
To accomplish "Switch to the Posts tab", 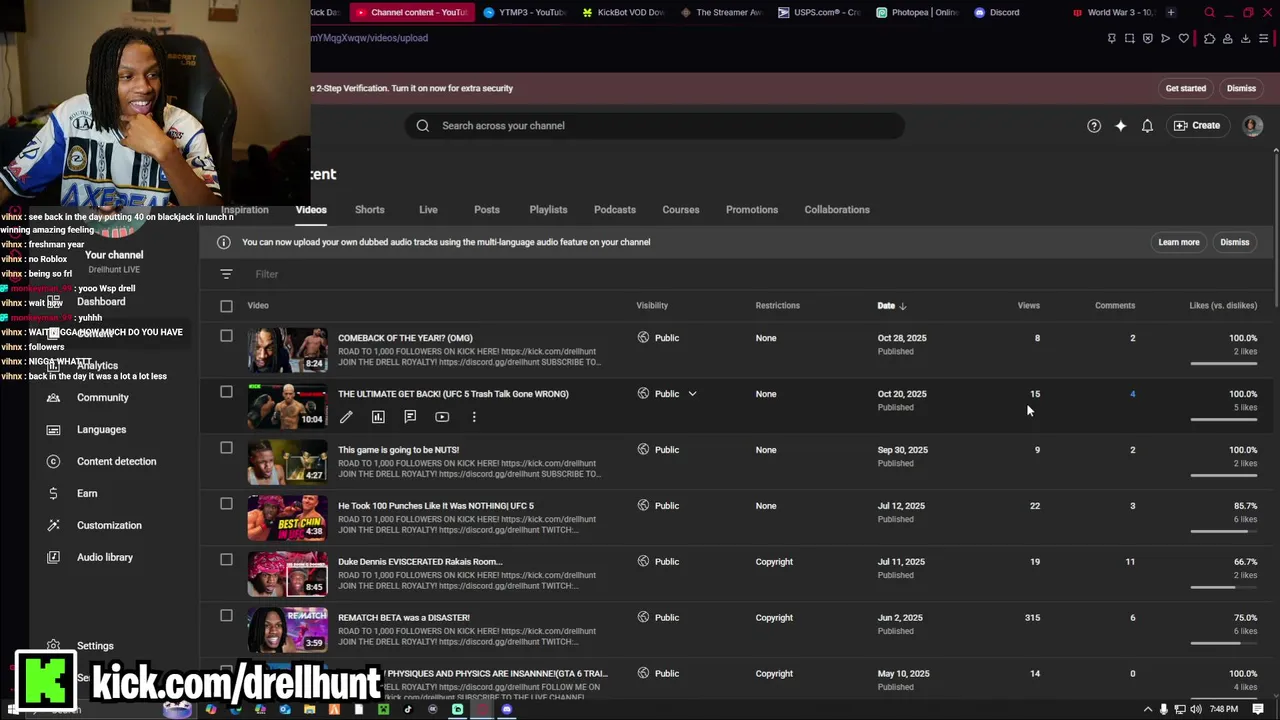I will pyautogui.click(x=487, y=210).
